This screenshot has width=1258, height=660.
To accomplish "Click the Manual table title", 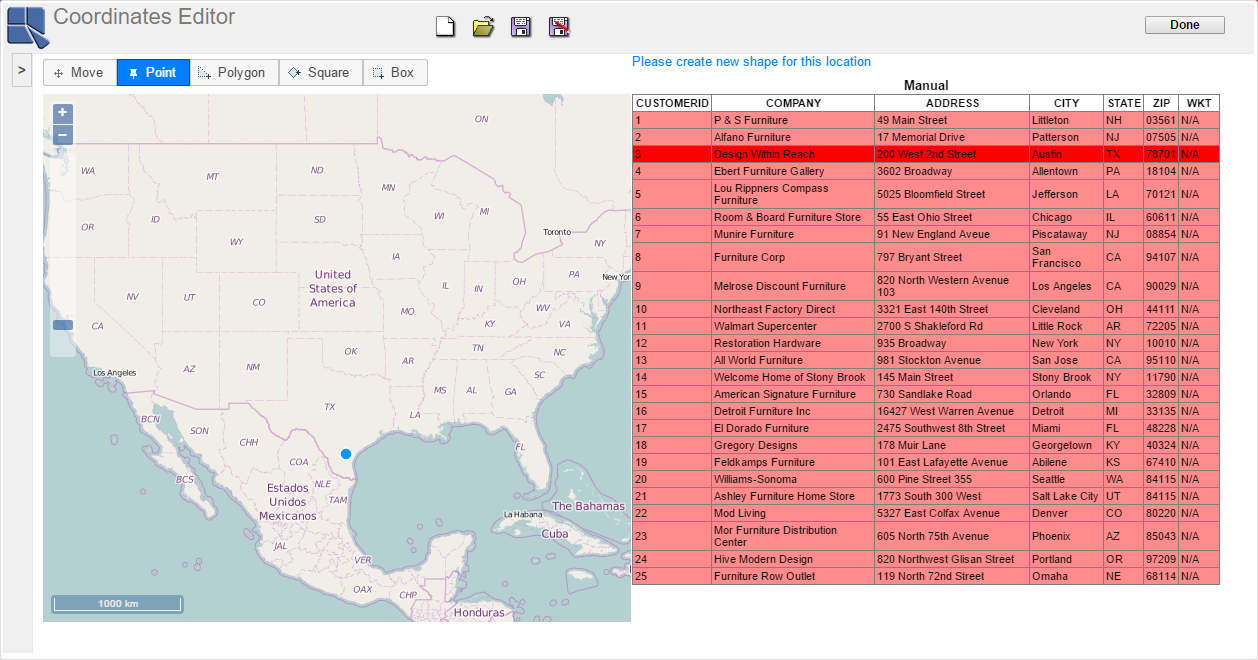I will click(x=926, y=86).
